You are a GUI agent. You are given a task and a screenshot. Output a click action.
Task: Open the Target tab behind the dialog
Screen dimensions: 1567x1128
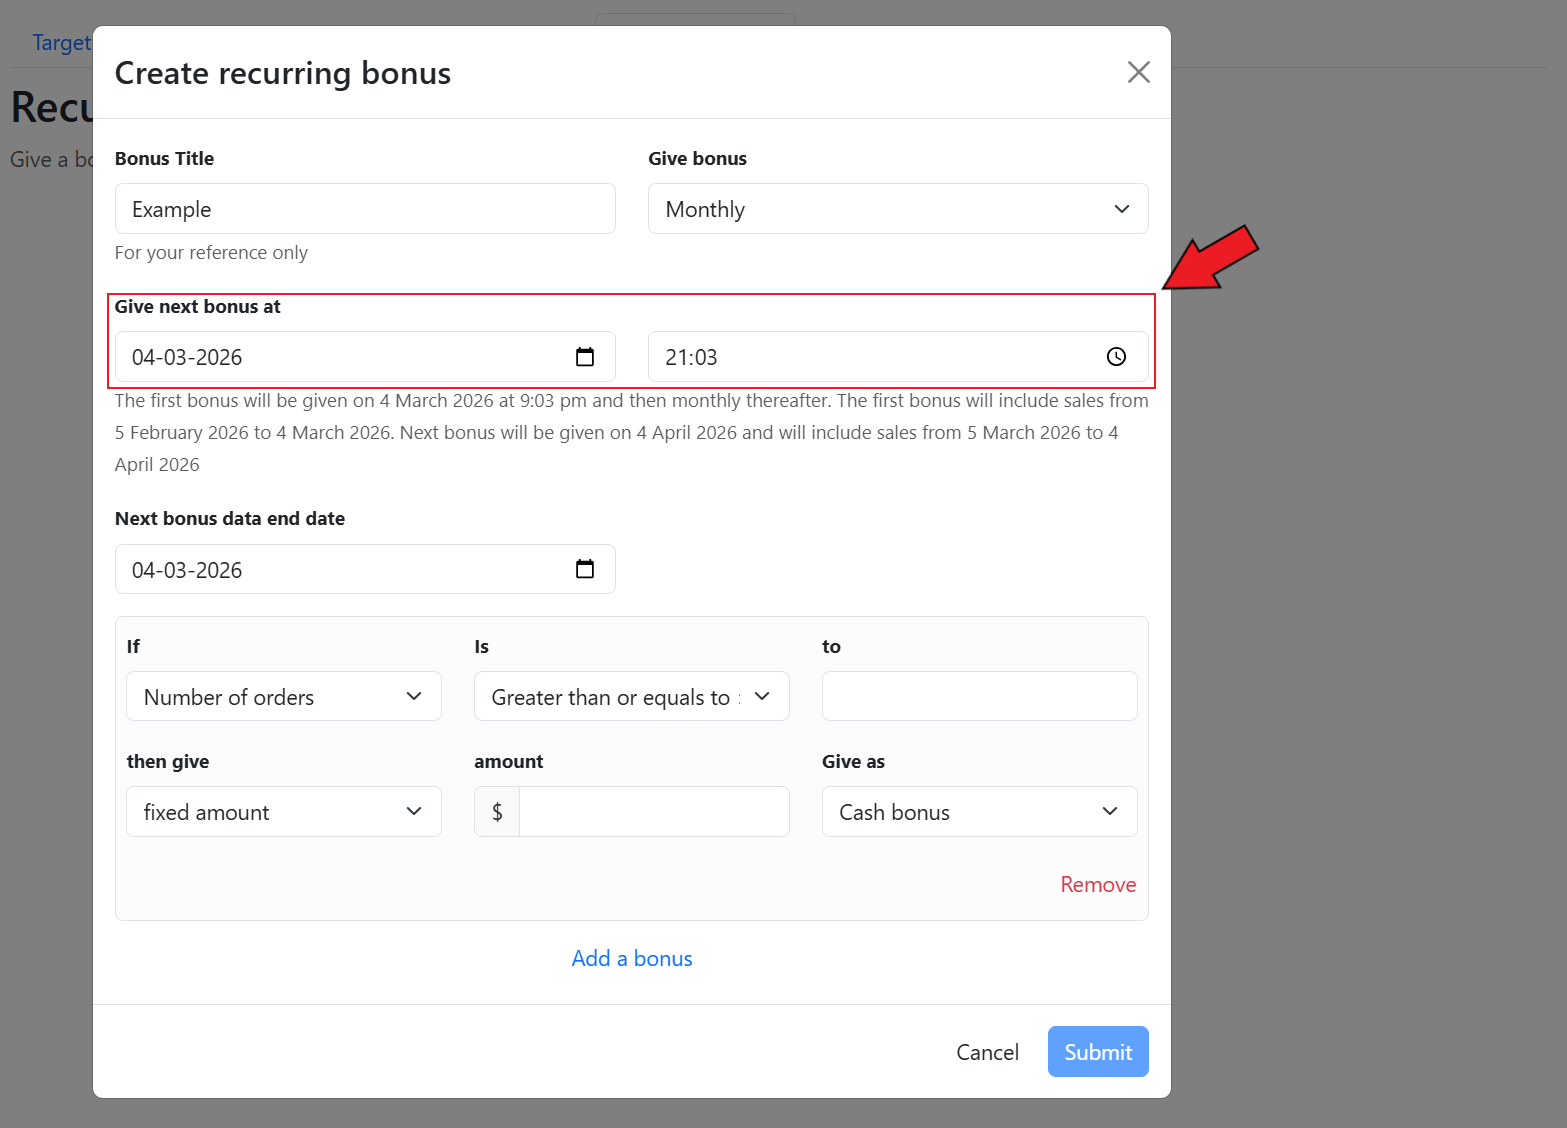pos(60,43)
